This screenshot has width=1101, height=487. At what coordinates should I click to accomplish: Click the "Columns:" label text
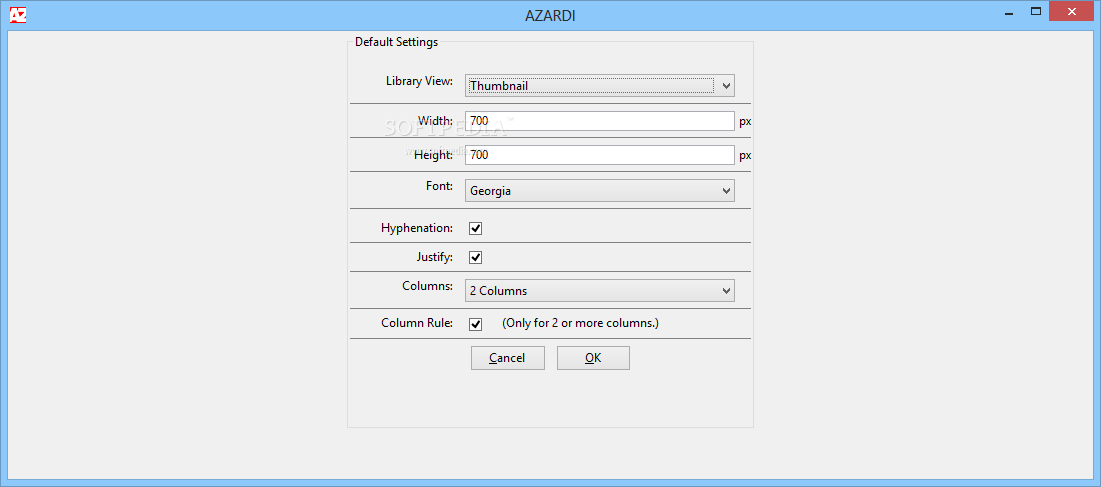(x=428, y=286)
